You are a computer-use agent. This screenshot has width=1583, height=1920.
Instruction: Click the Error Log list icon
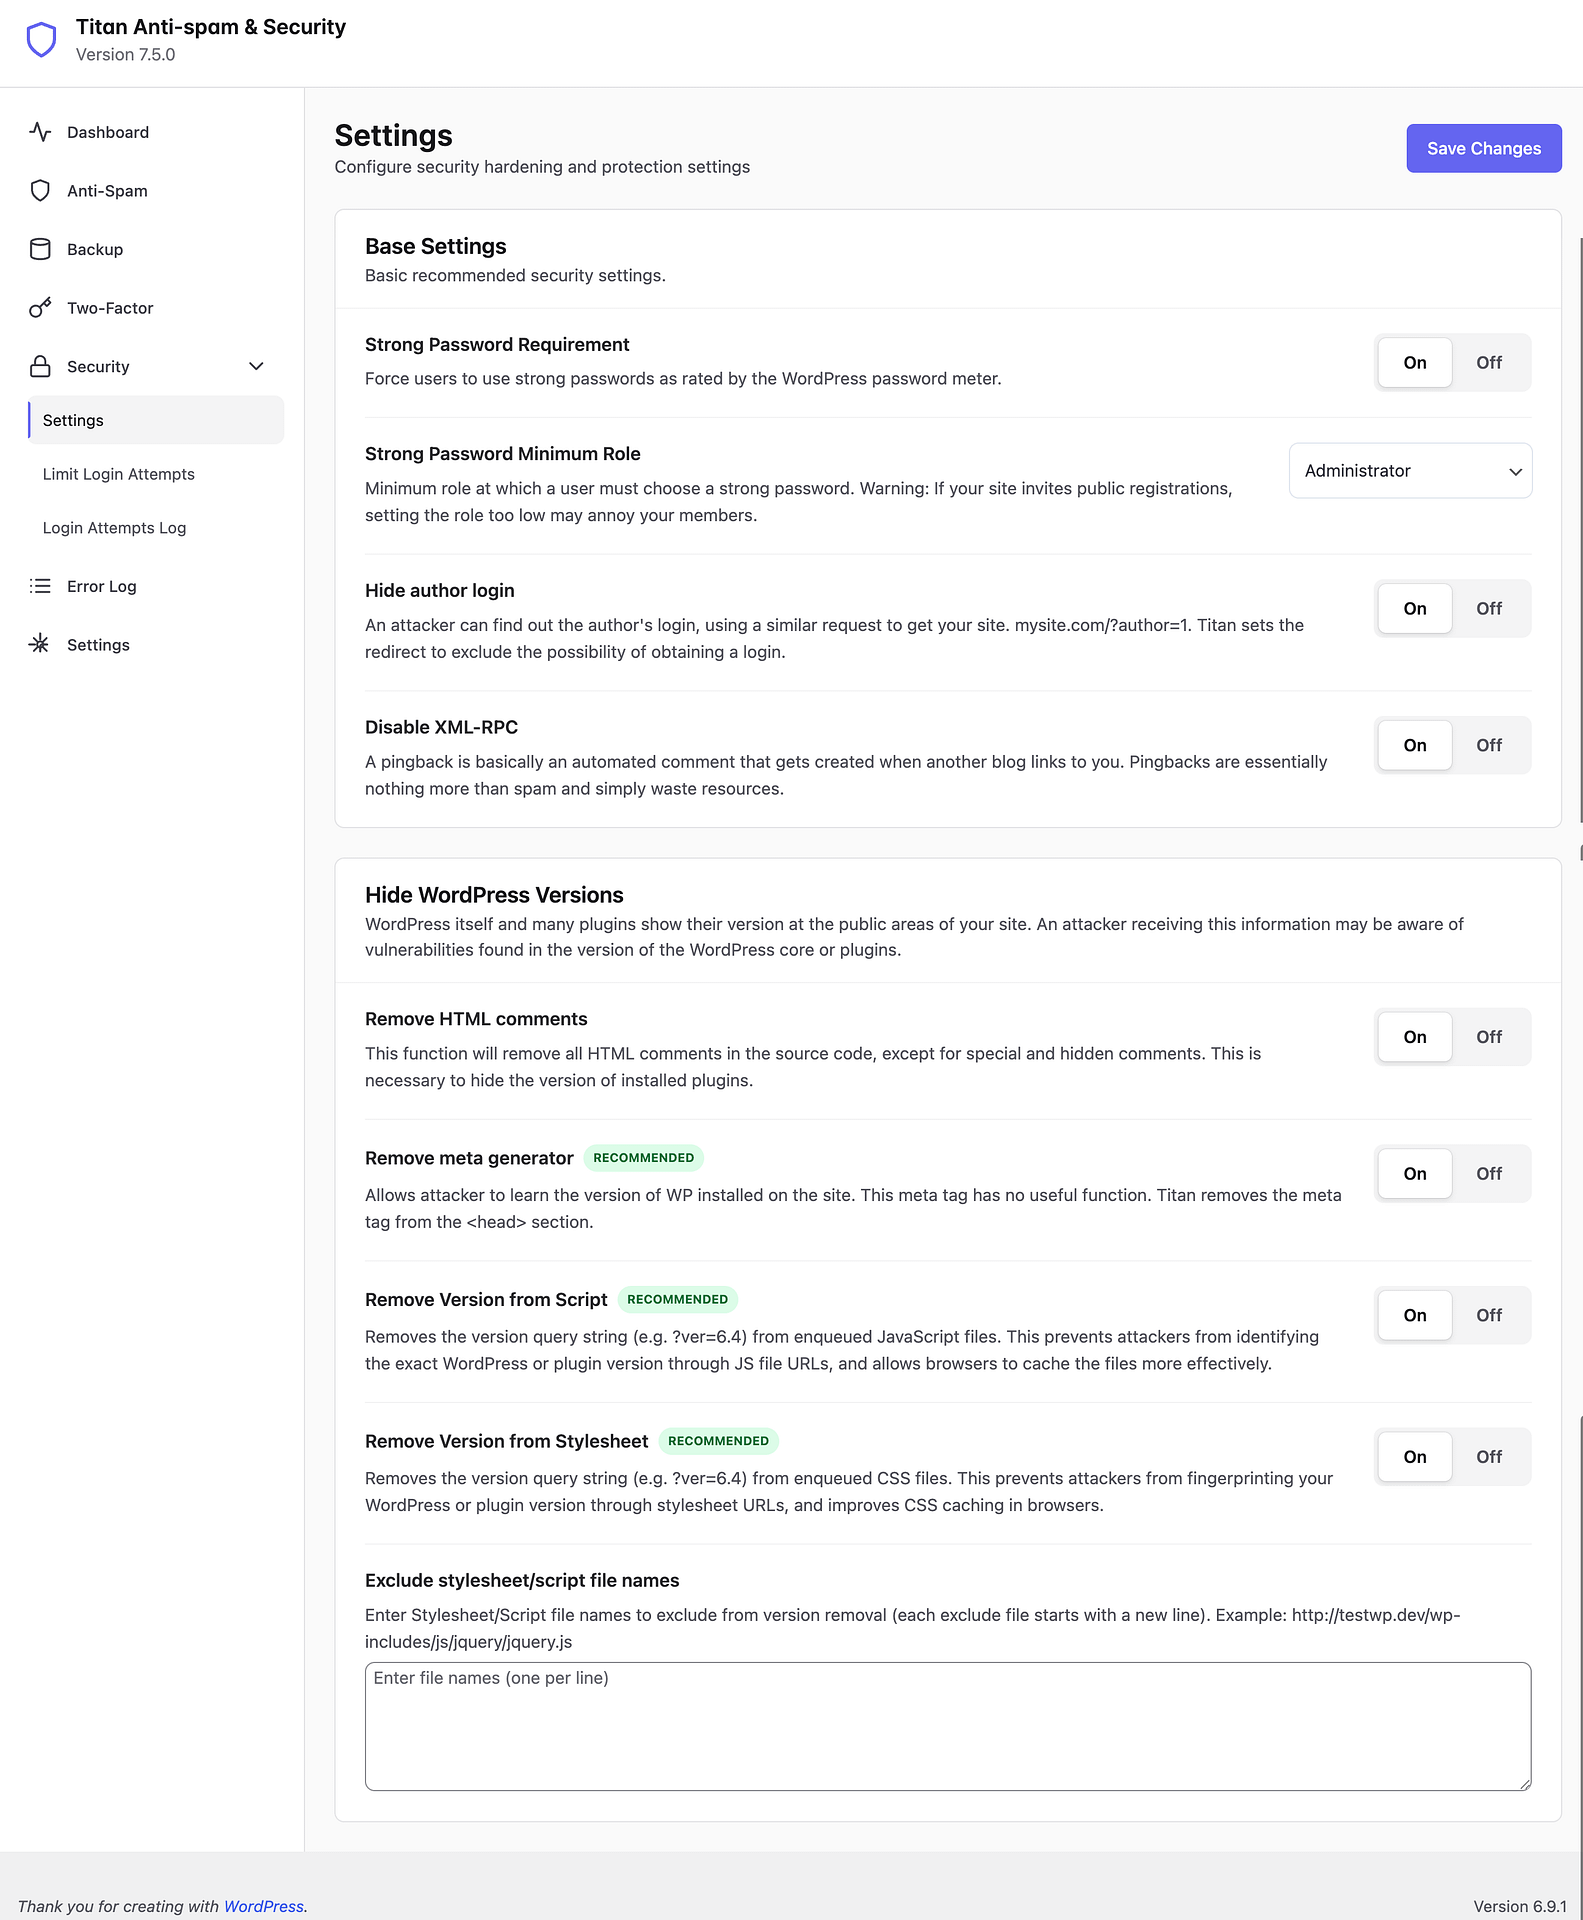tap(40, 586)
